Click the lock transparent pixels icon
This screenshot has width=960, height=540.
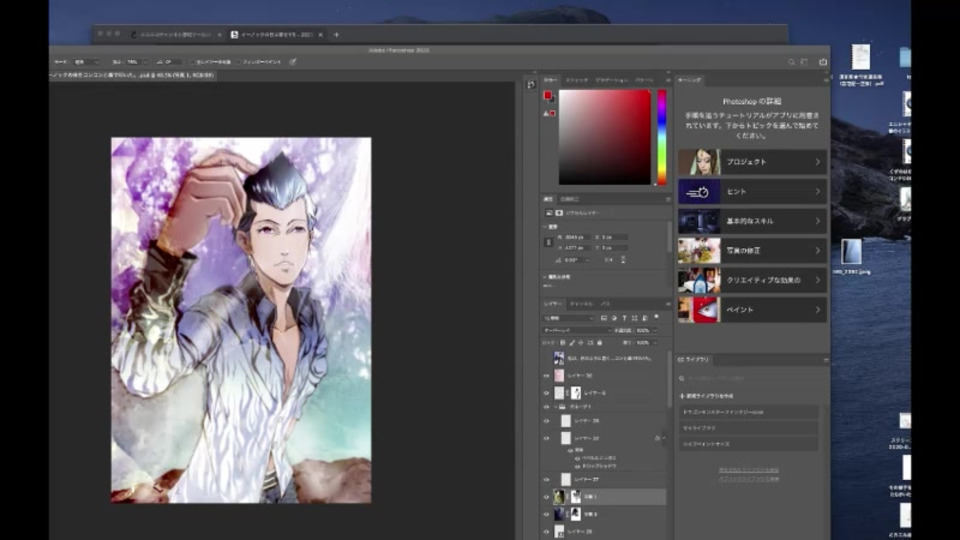click(563, 343)
